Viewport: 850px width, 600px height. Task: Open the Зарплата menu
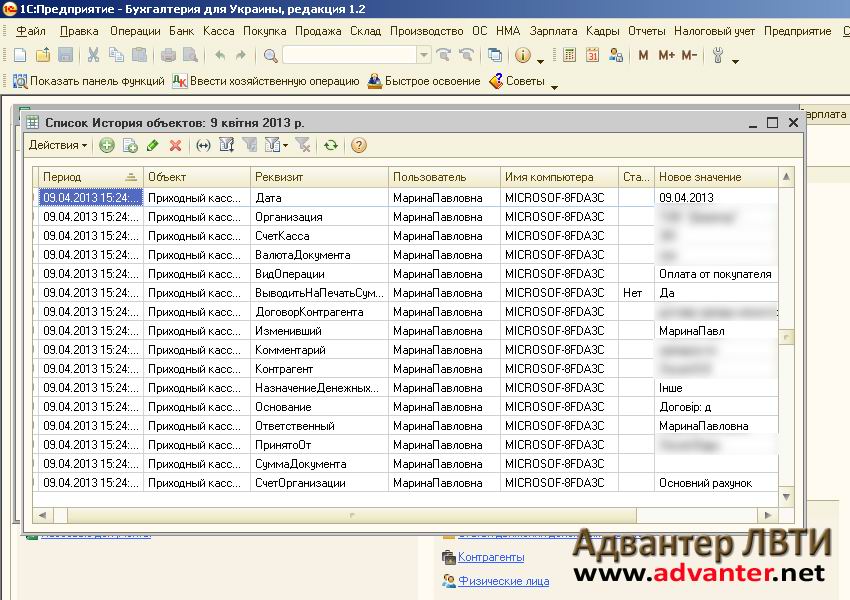tap(553, 31)
